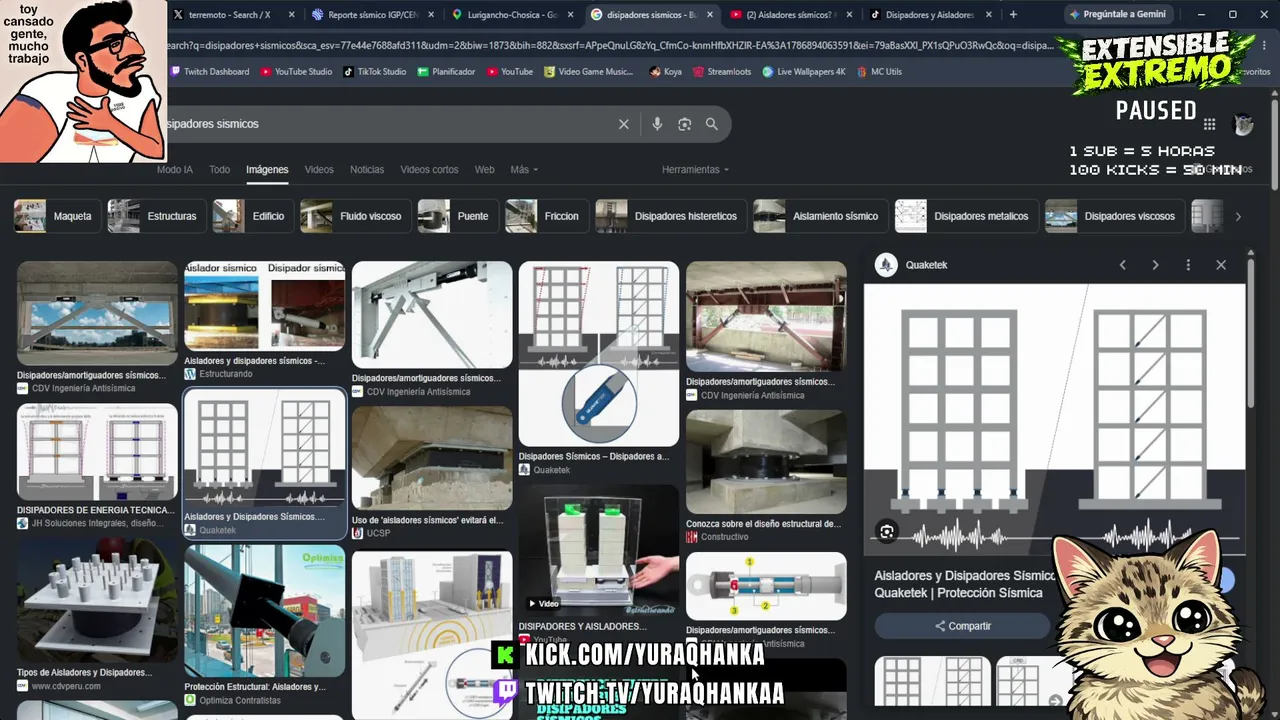Filter images by the Friccion chip
Image resolution: width=1280 pixels, height=720 pixels.
(546, 216)
